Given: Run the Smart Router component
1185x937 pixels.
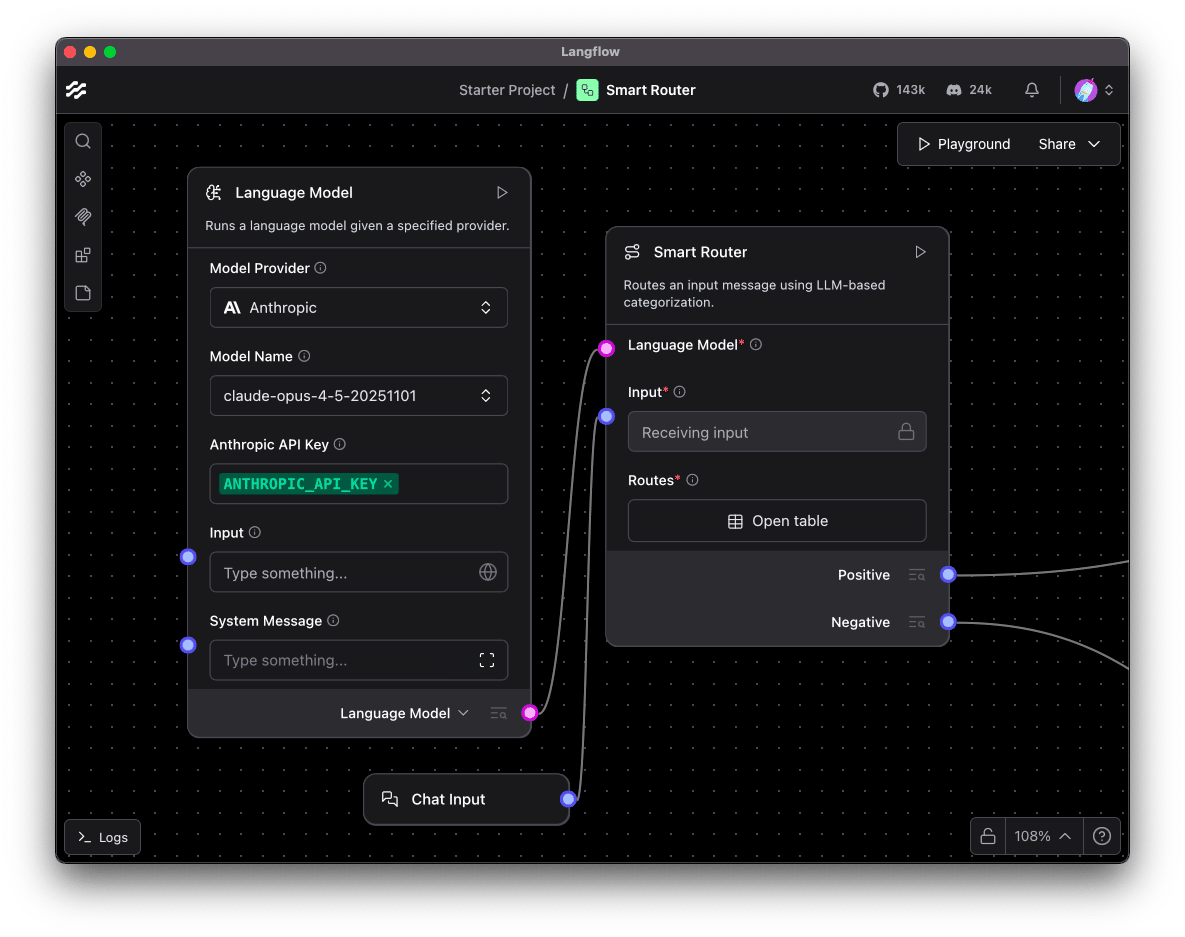Looking at the screenshot, I should [920, 252].
